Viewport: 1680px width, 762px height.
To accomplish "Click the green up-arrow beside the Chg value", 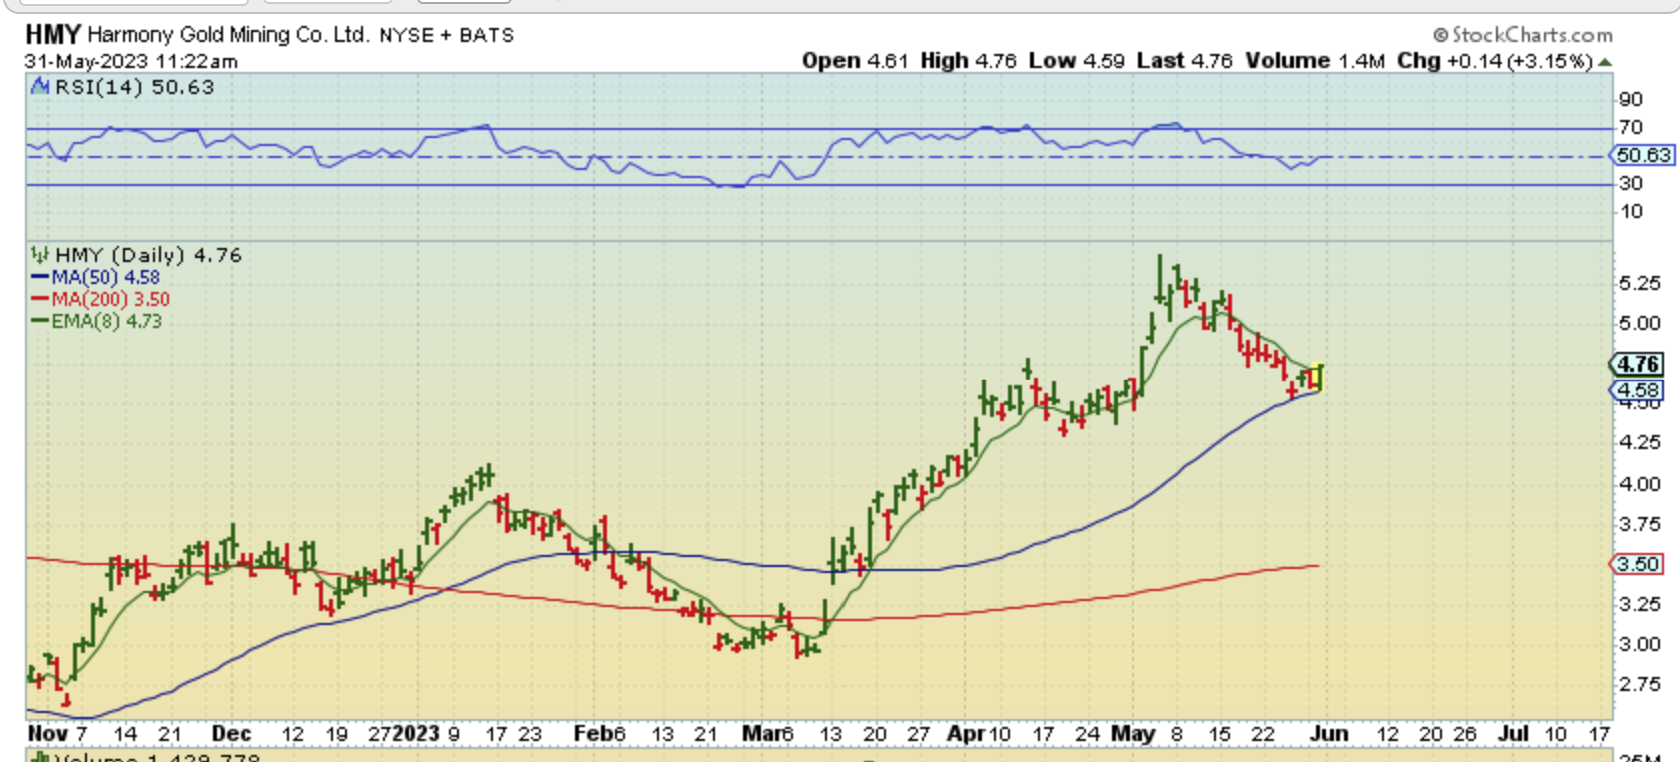I will click(1605, 62).
